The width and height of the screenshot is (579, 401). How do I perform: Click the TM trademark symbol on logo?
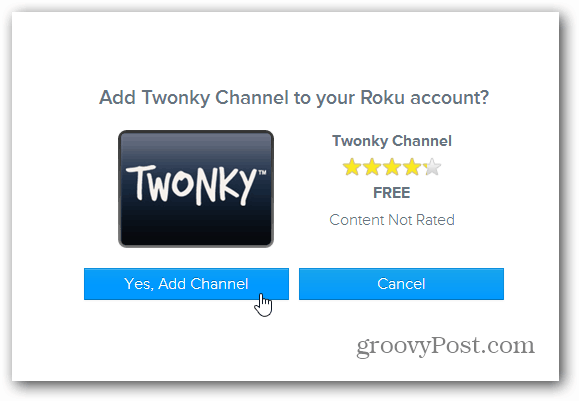click(262, 172)
